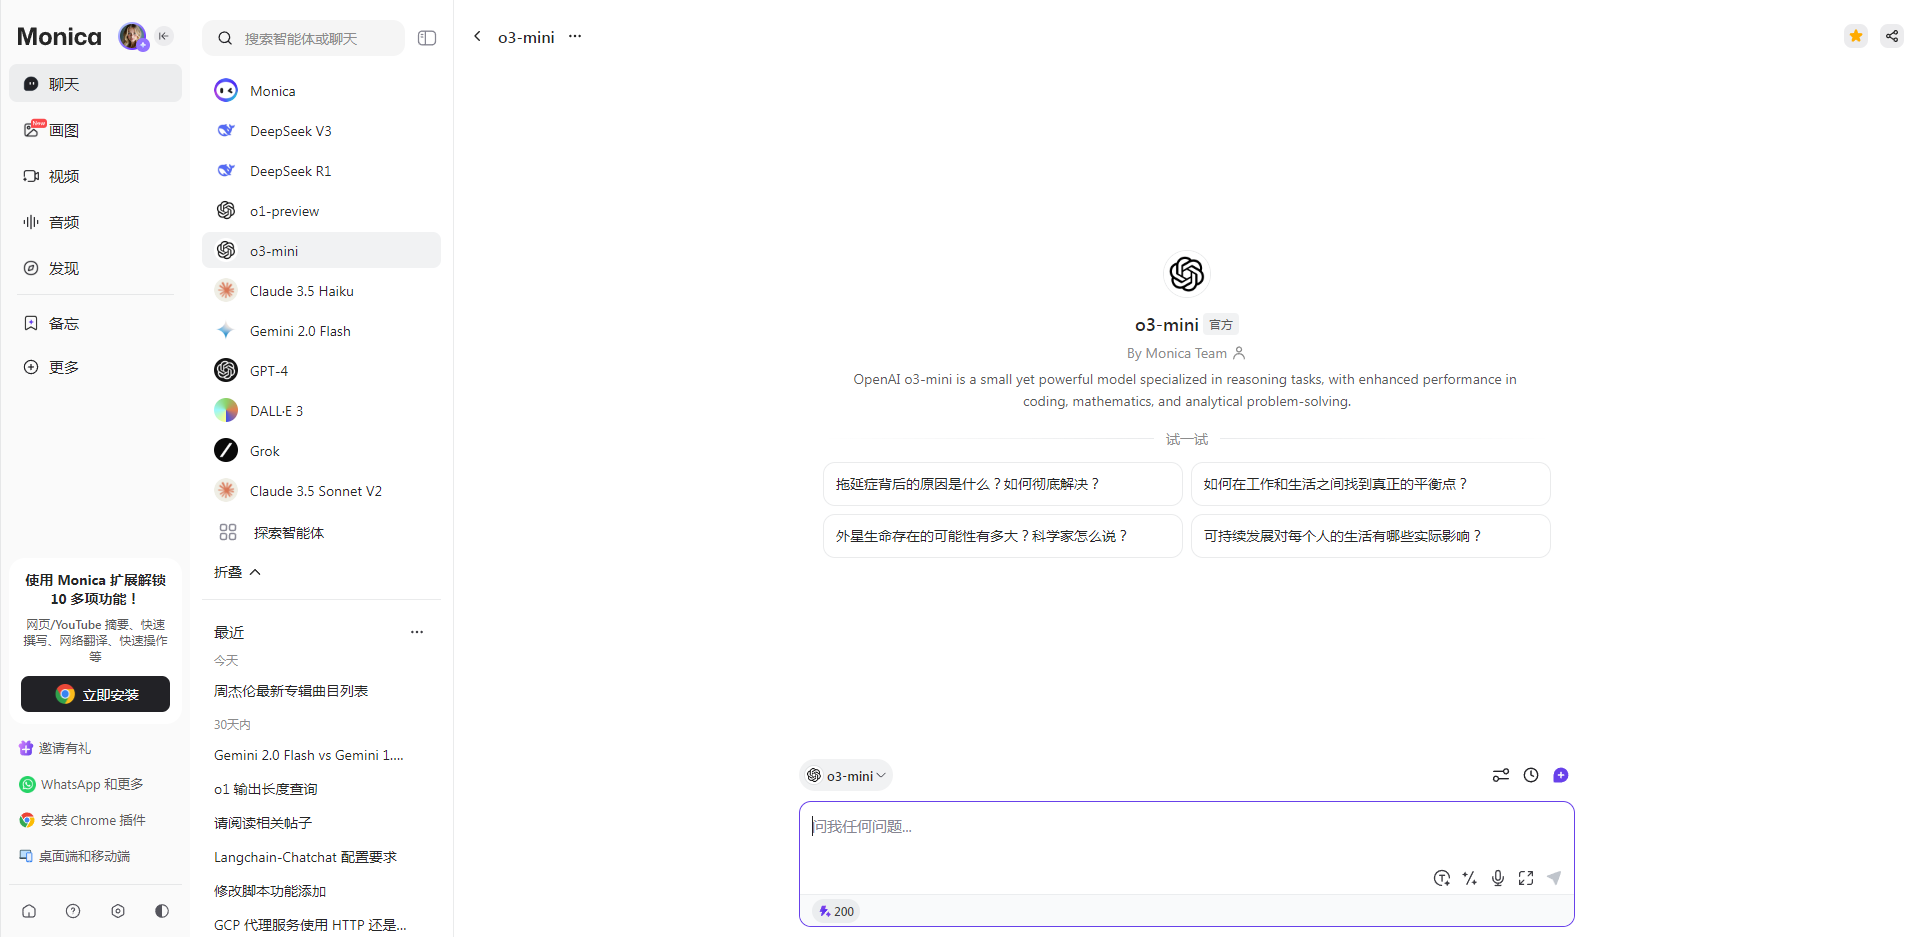Open the prompt shortcuts slash icon
The width and height of the screenshot is (1920, 937).
pyautogui.click(x=1470, y=878)
